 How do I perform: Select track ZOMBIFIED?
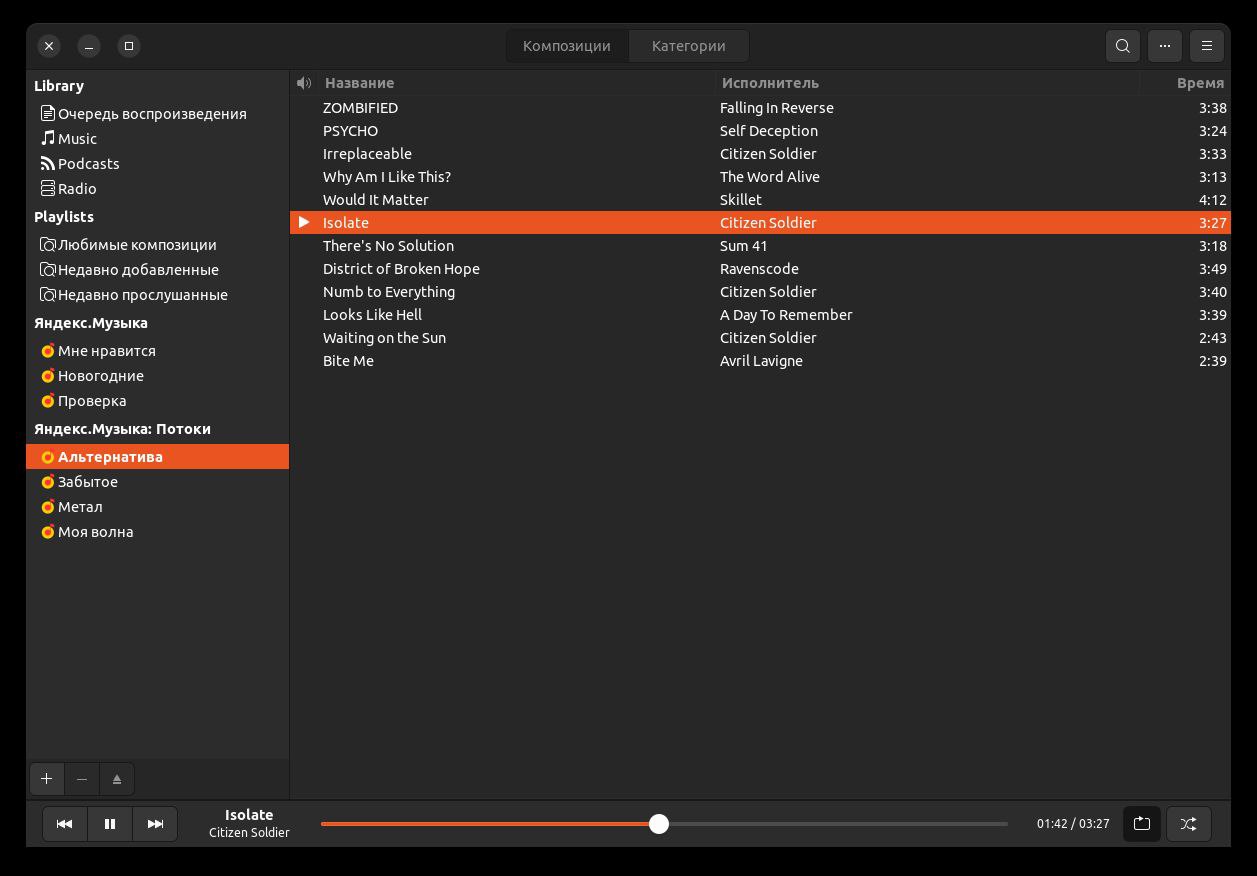pos(760,108)
